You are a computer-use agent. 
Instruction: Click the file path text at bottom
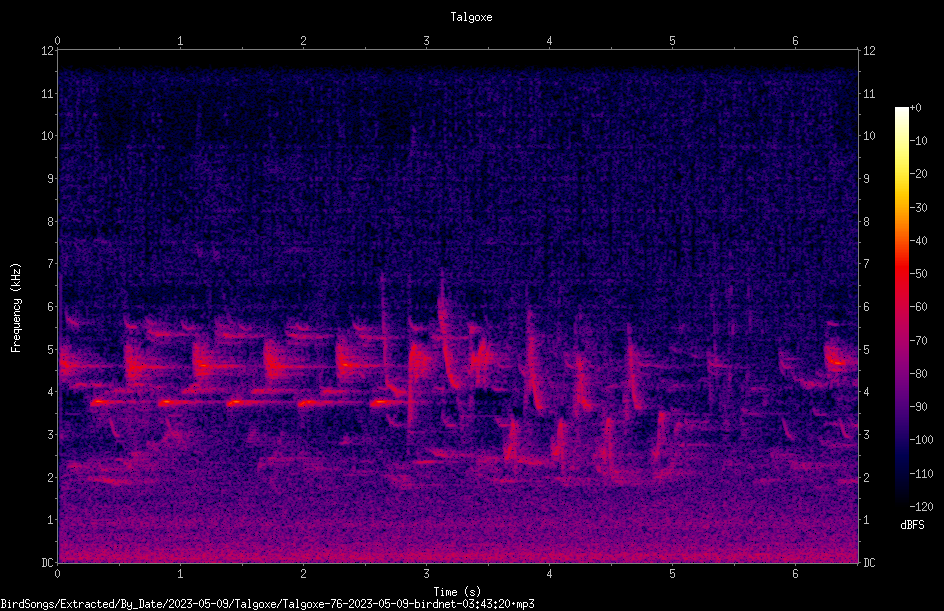click(x=267, y=604)
